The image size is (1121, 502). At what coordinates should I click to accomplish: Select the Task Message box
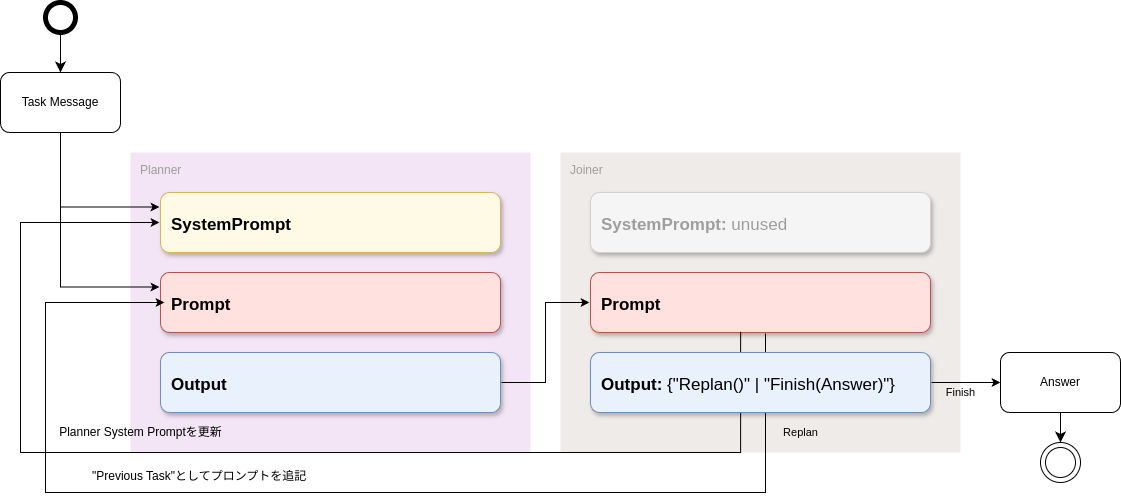(x=60, y=102)
